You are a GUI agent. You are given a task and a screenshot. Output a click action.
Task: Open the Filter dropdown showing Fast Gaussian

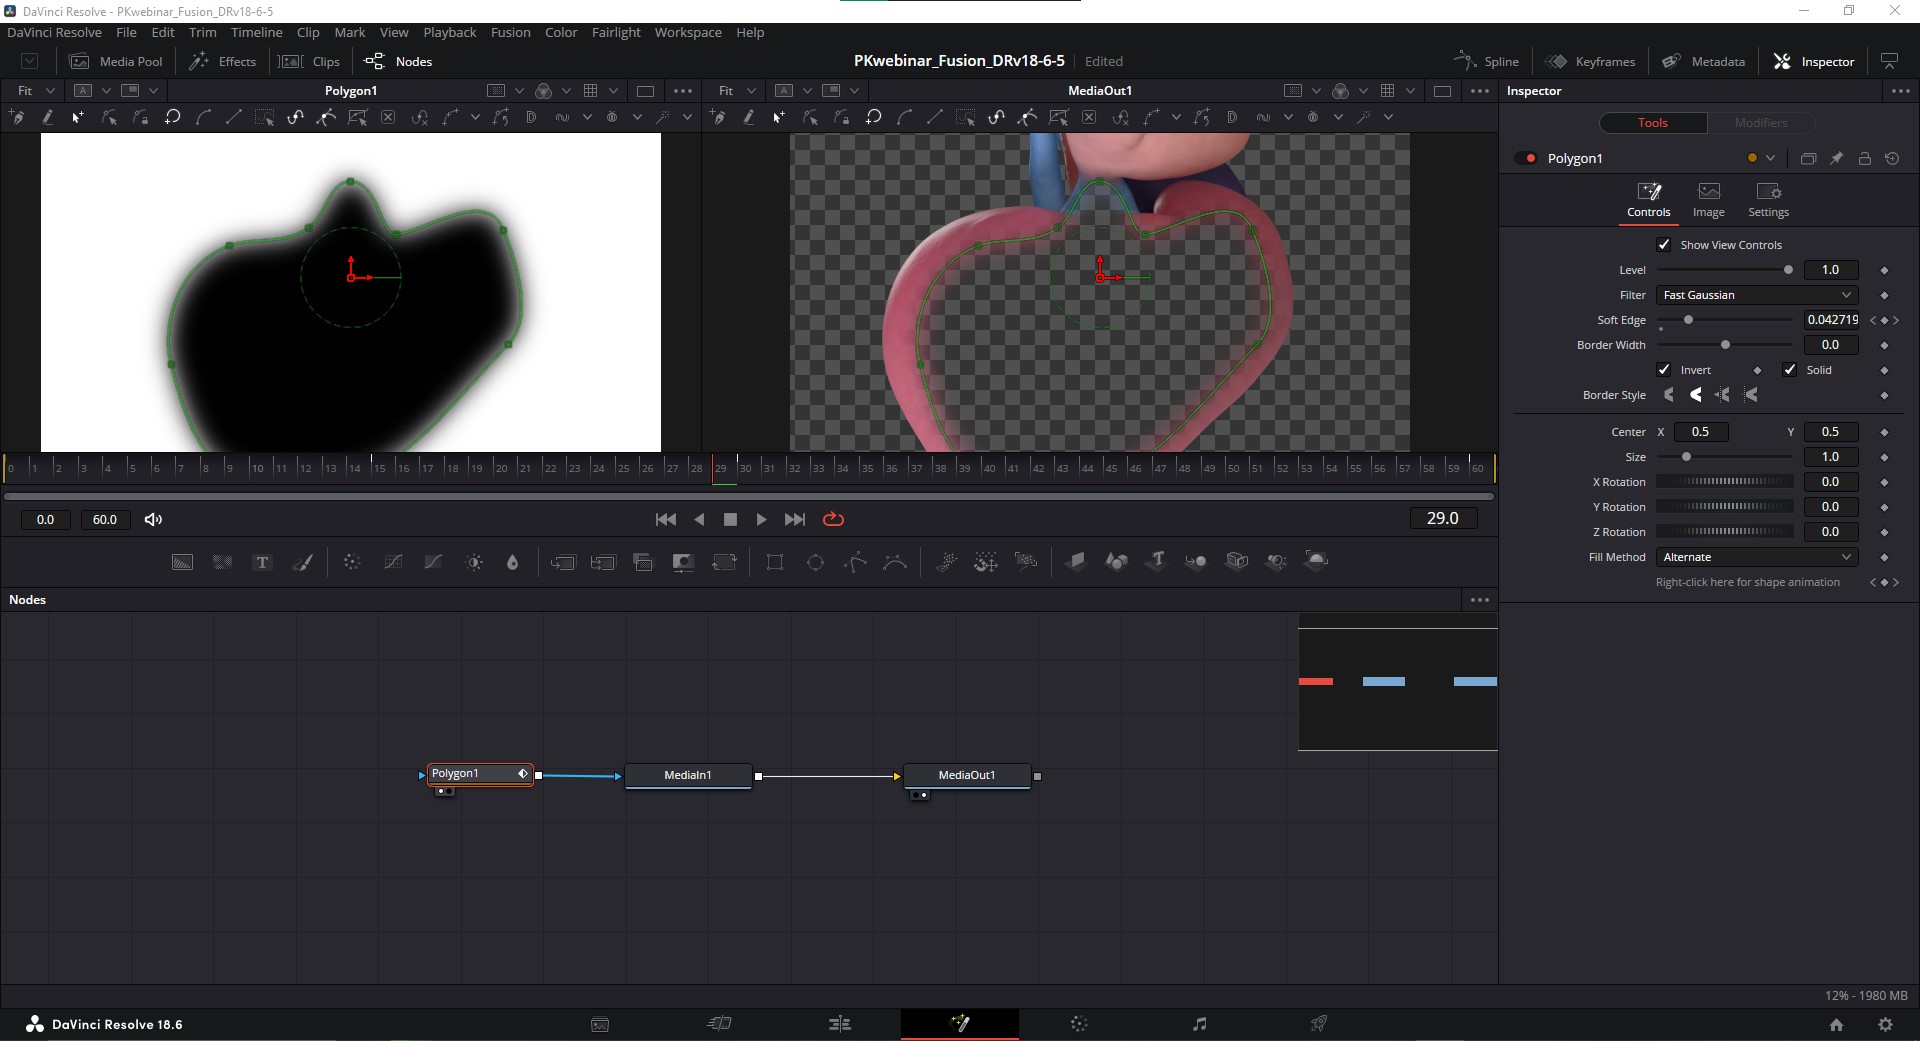click(1757, 295)
